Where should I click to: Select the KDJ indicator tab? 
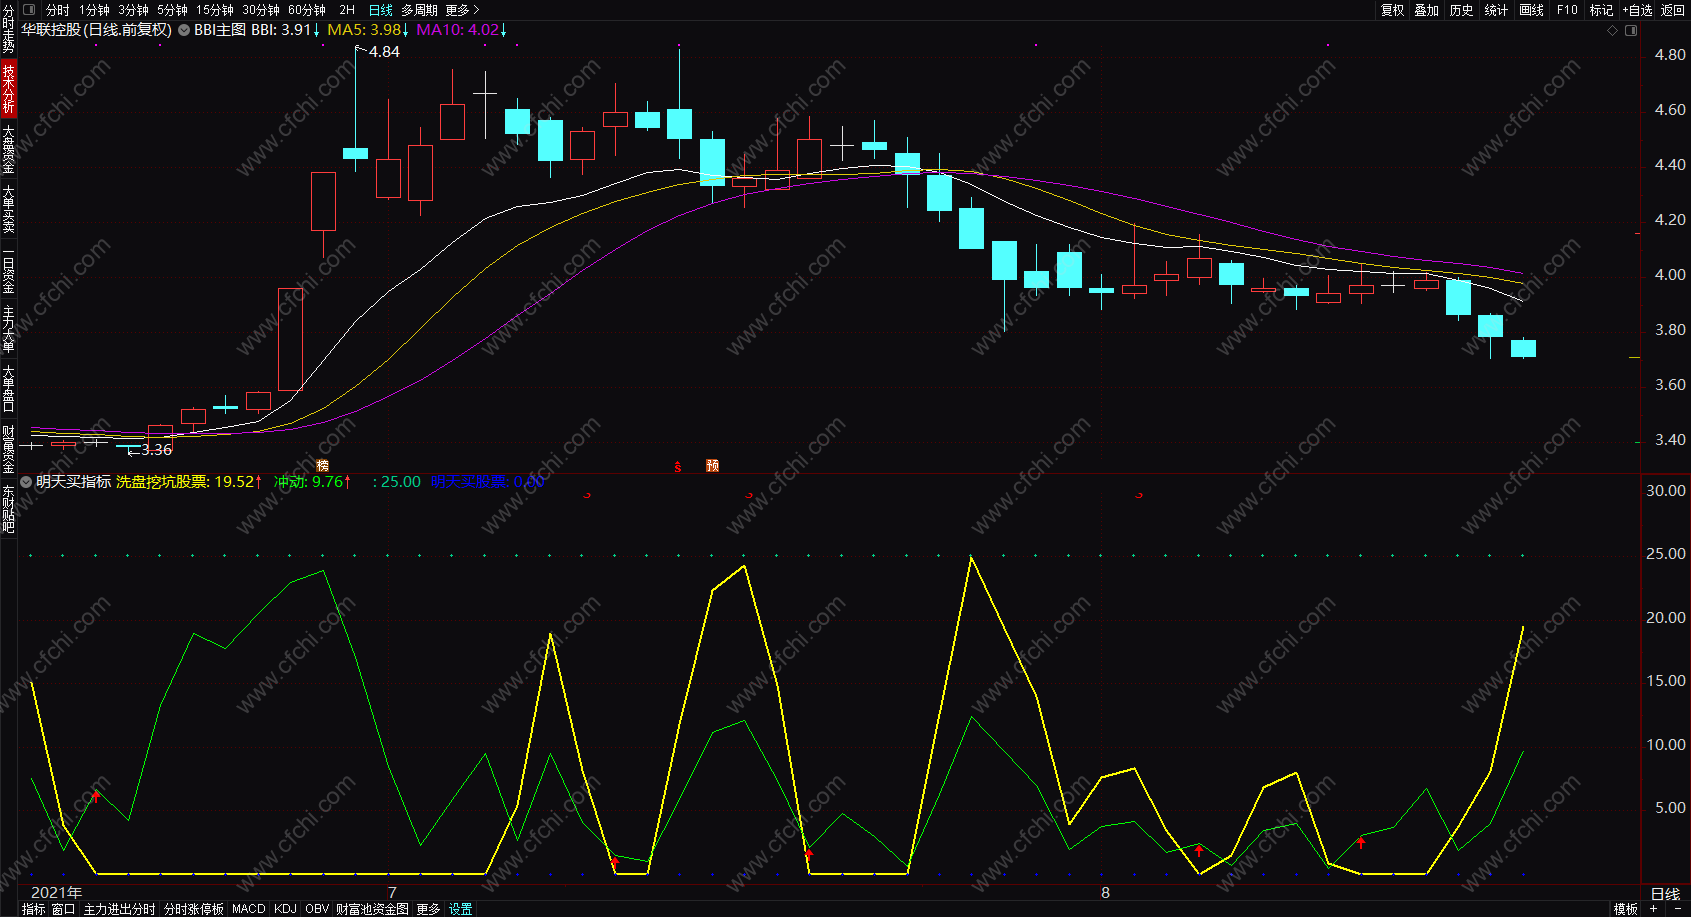tap(285, 909)
